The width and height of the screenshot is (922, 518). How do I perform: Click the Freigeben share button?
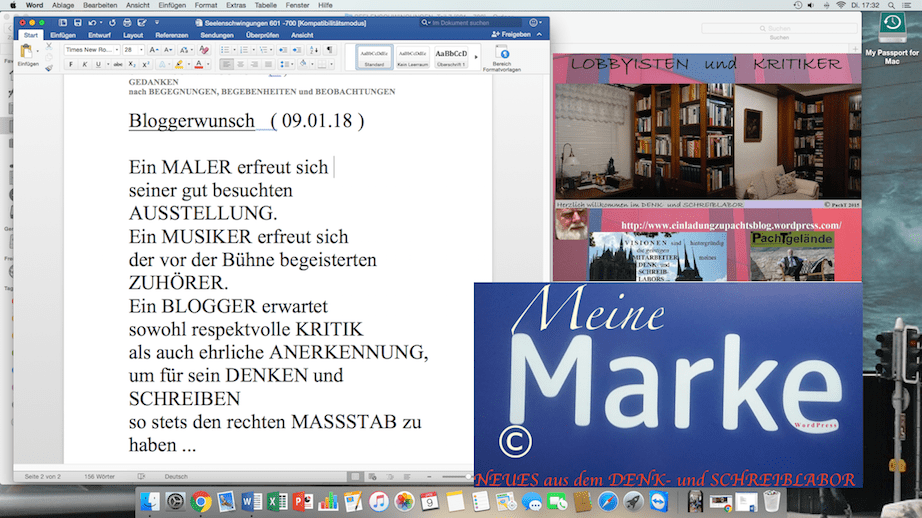tap(513, 34)
